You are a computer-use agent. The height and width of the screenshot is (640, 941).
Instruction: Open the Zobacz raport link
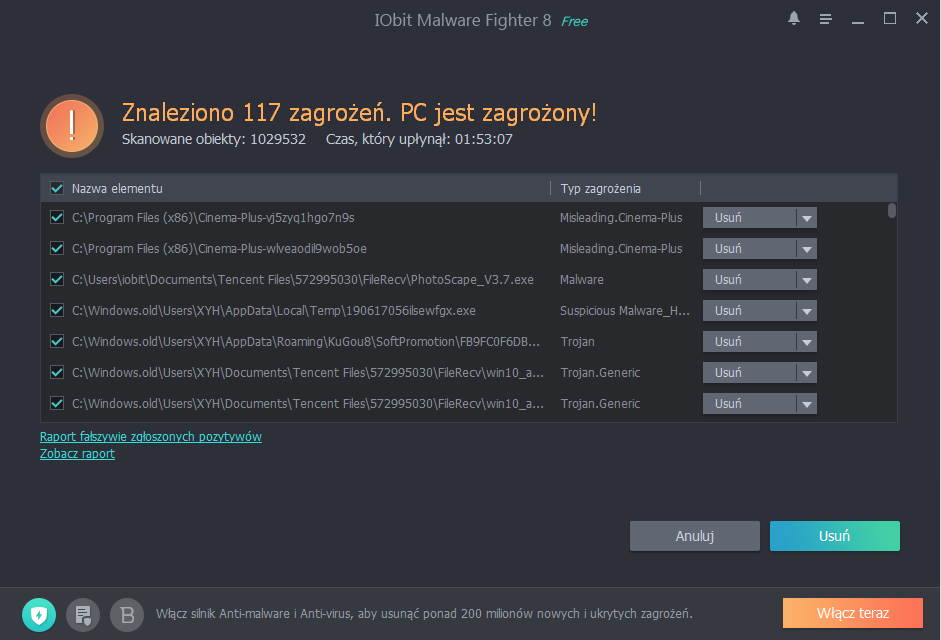77,454
